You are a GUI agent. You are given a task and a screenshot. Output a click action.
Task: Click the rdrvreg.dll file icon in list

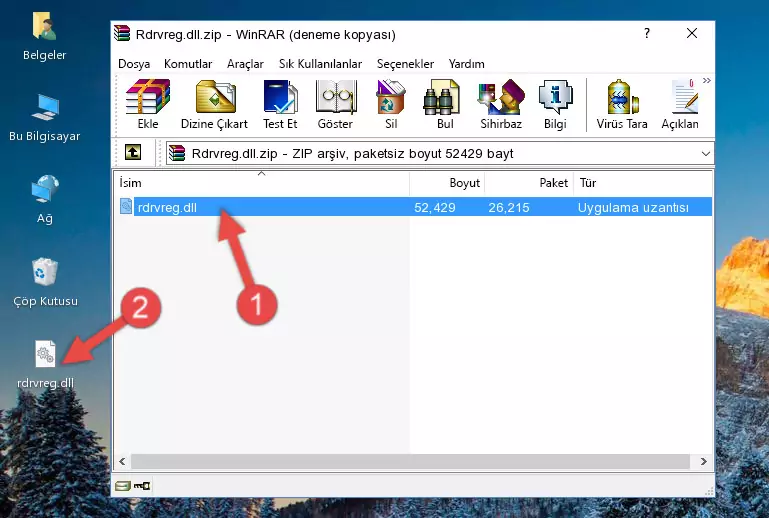(126, 207)
